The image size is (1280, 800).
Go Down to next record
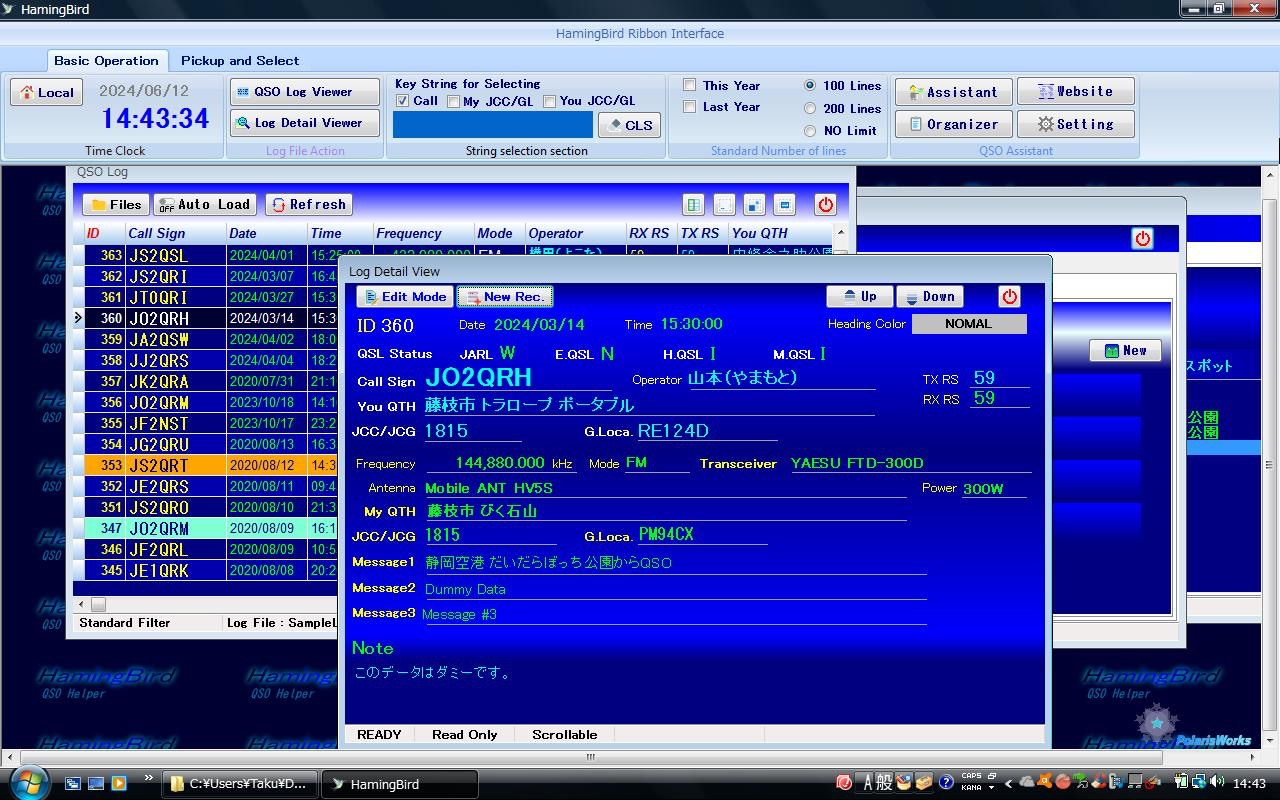tap(930, 297)
